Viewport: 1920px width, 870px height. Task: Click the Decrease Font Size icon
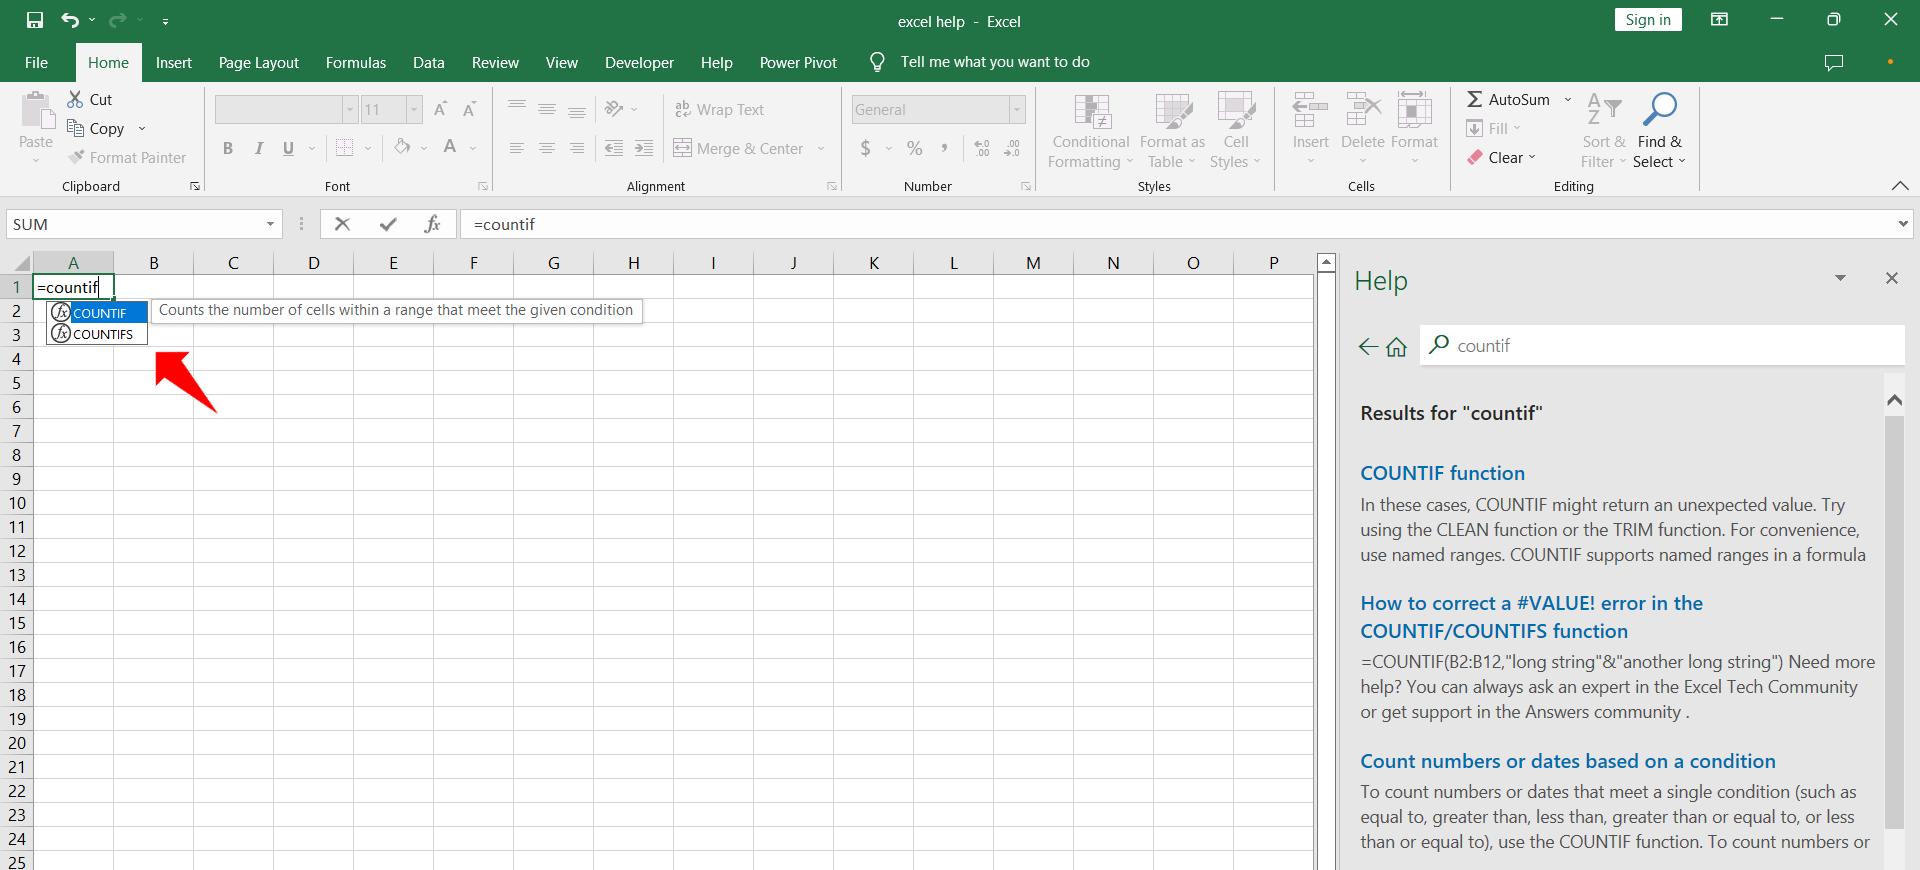coord(469,109)
